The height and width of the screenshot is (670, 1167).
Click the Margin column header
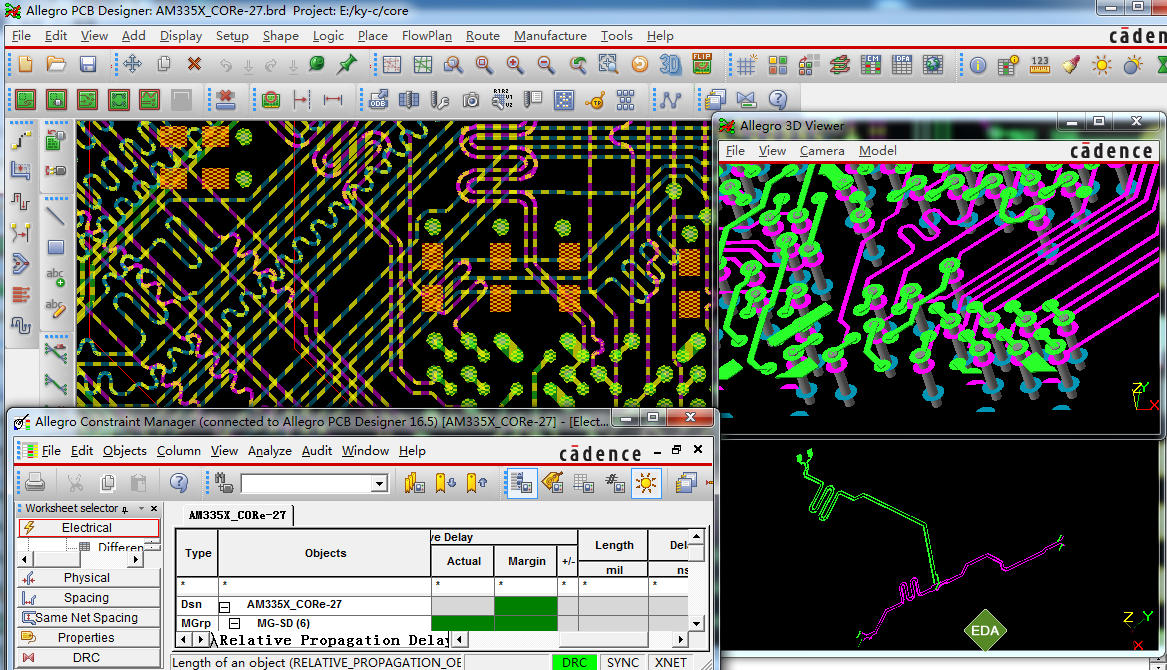526,561
